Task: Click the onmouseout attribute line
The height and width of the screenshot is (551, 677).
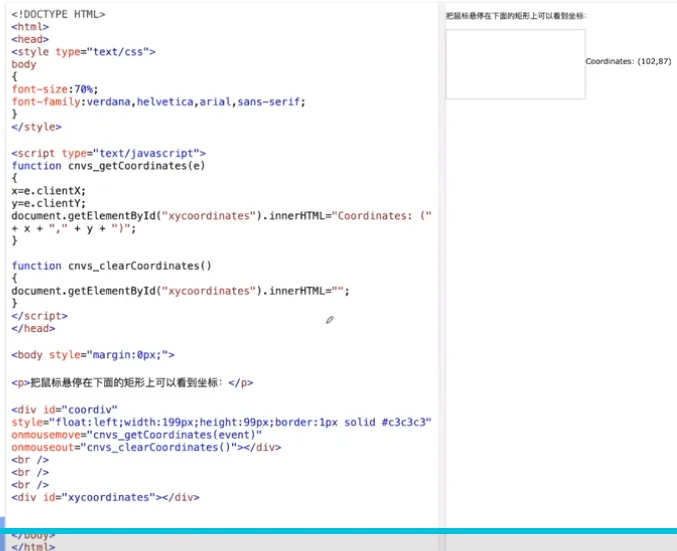Action: pos(146,447)
